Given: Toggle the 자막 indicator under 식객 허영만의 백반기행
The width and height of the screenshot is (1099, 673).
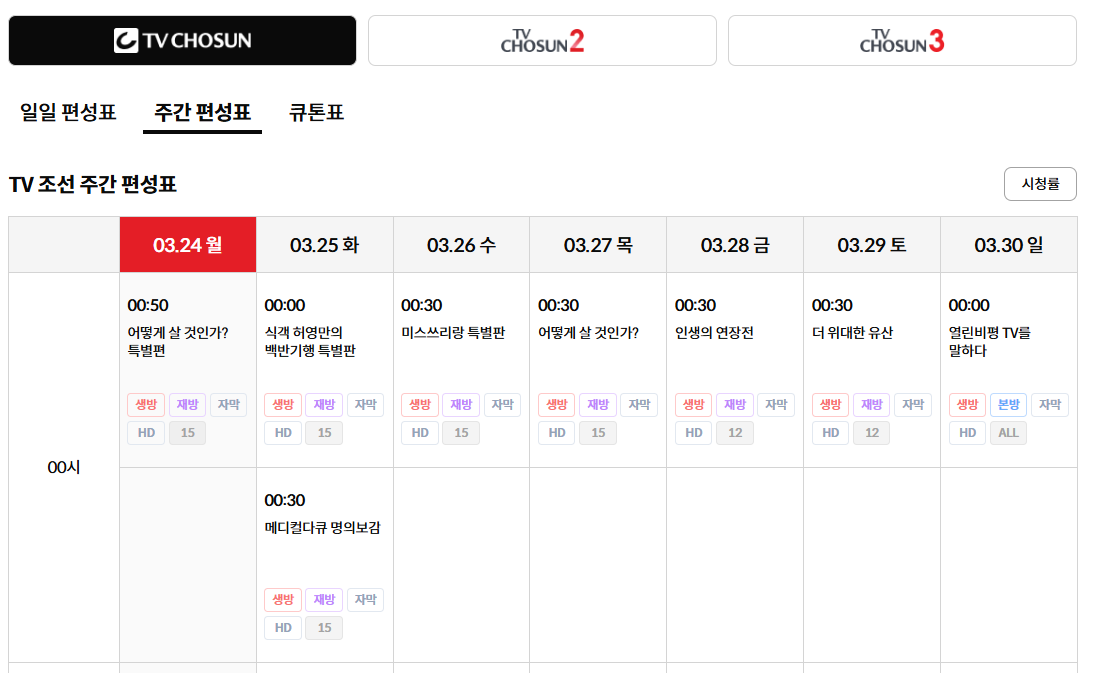Looking at the screenshot, I should click(x=366, y=405).
